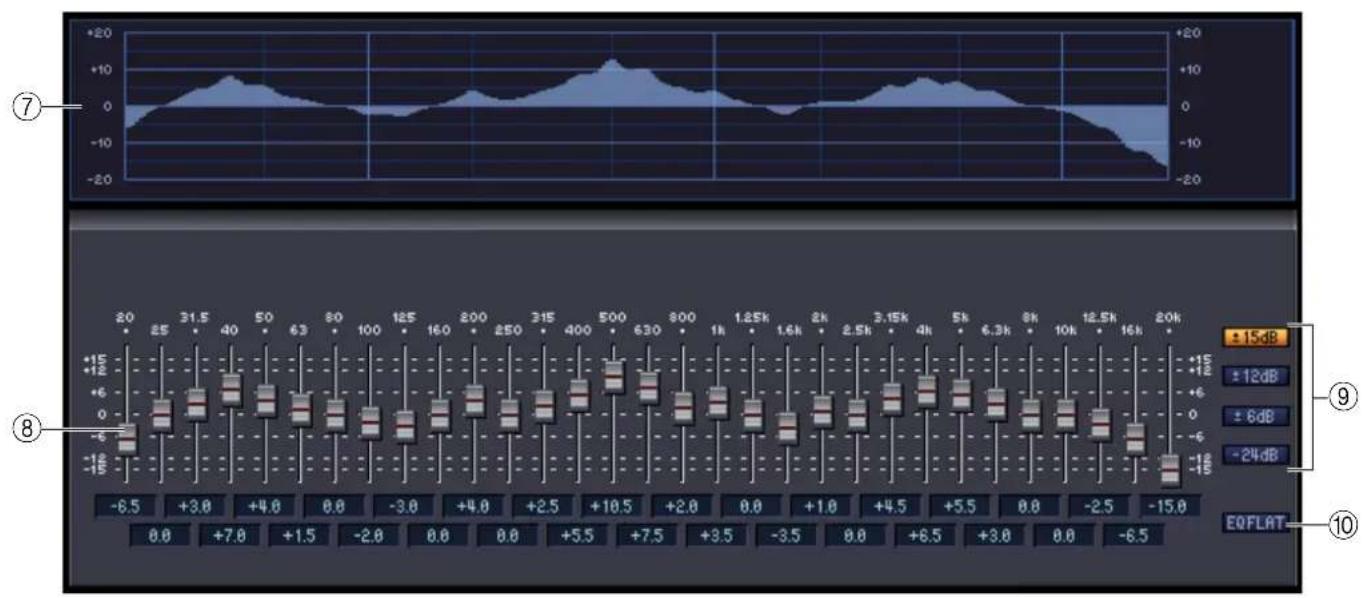Click the 3.15k band fader
This screenshot has width=1365, height=598.
[x=891, y=398]
